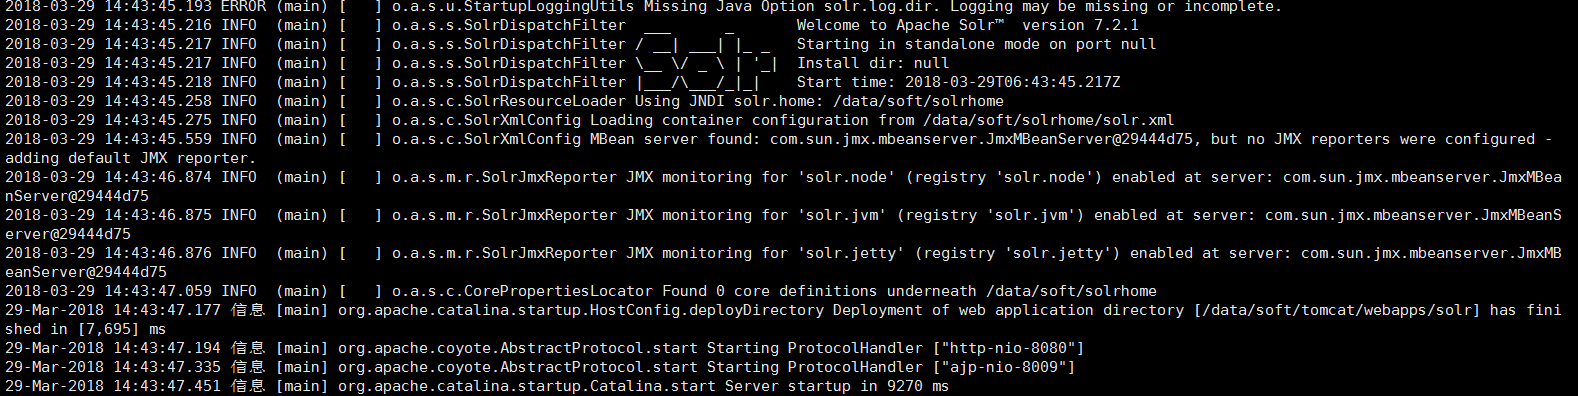Click the wrapped line 'eanServer@29444d75'

point(86,272)
